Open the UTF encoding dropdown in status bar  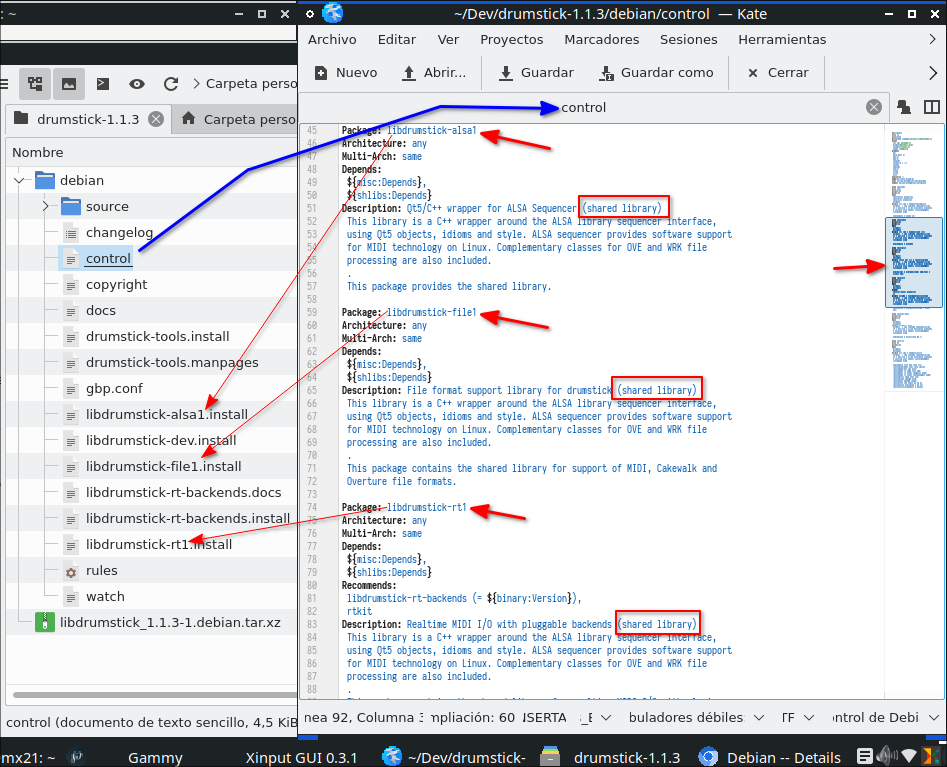tap(797, 717)
